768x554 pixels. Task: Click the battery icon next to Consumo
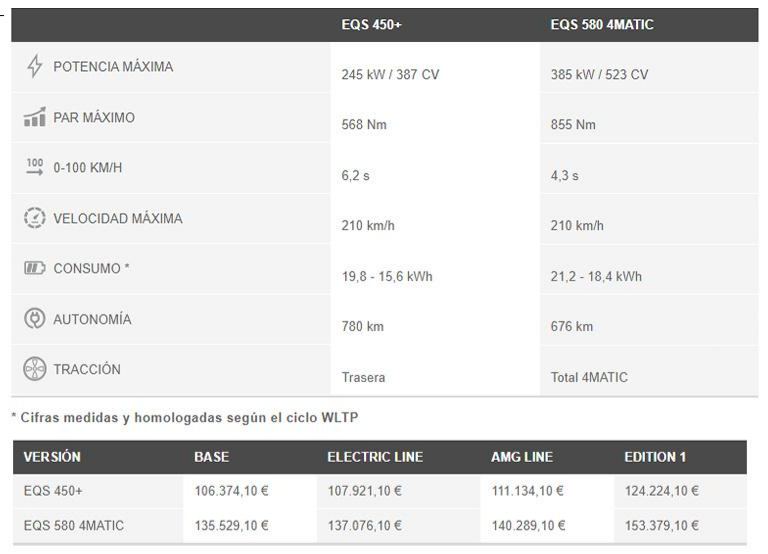(35, 268)
